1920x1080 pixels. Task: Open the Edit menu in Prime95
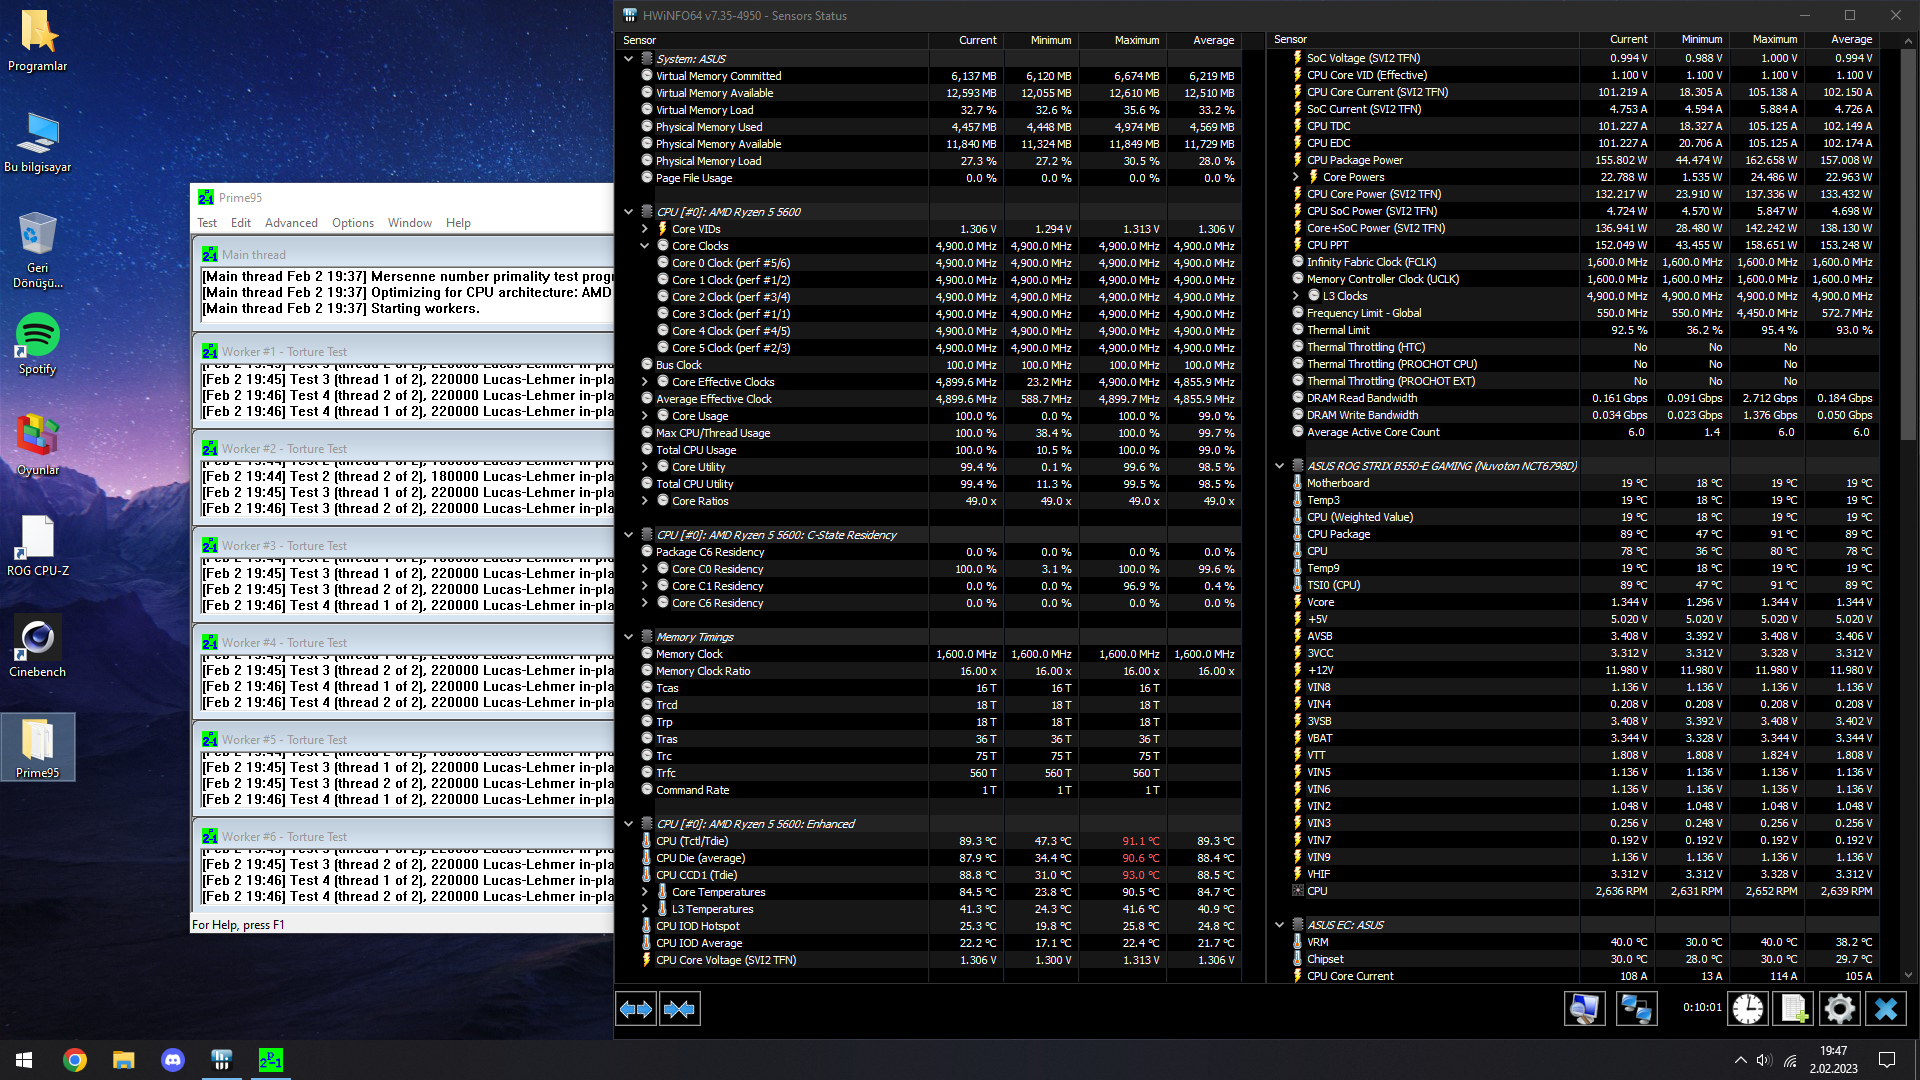(241, 223)
